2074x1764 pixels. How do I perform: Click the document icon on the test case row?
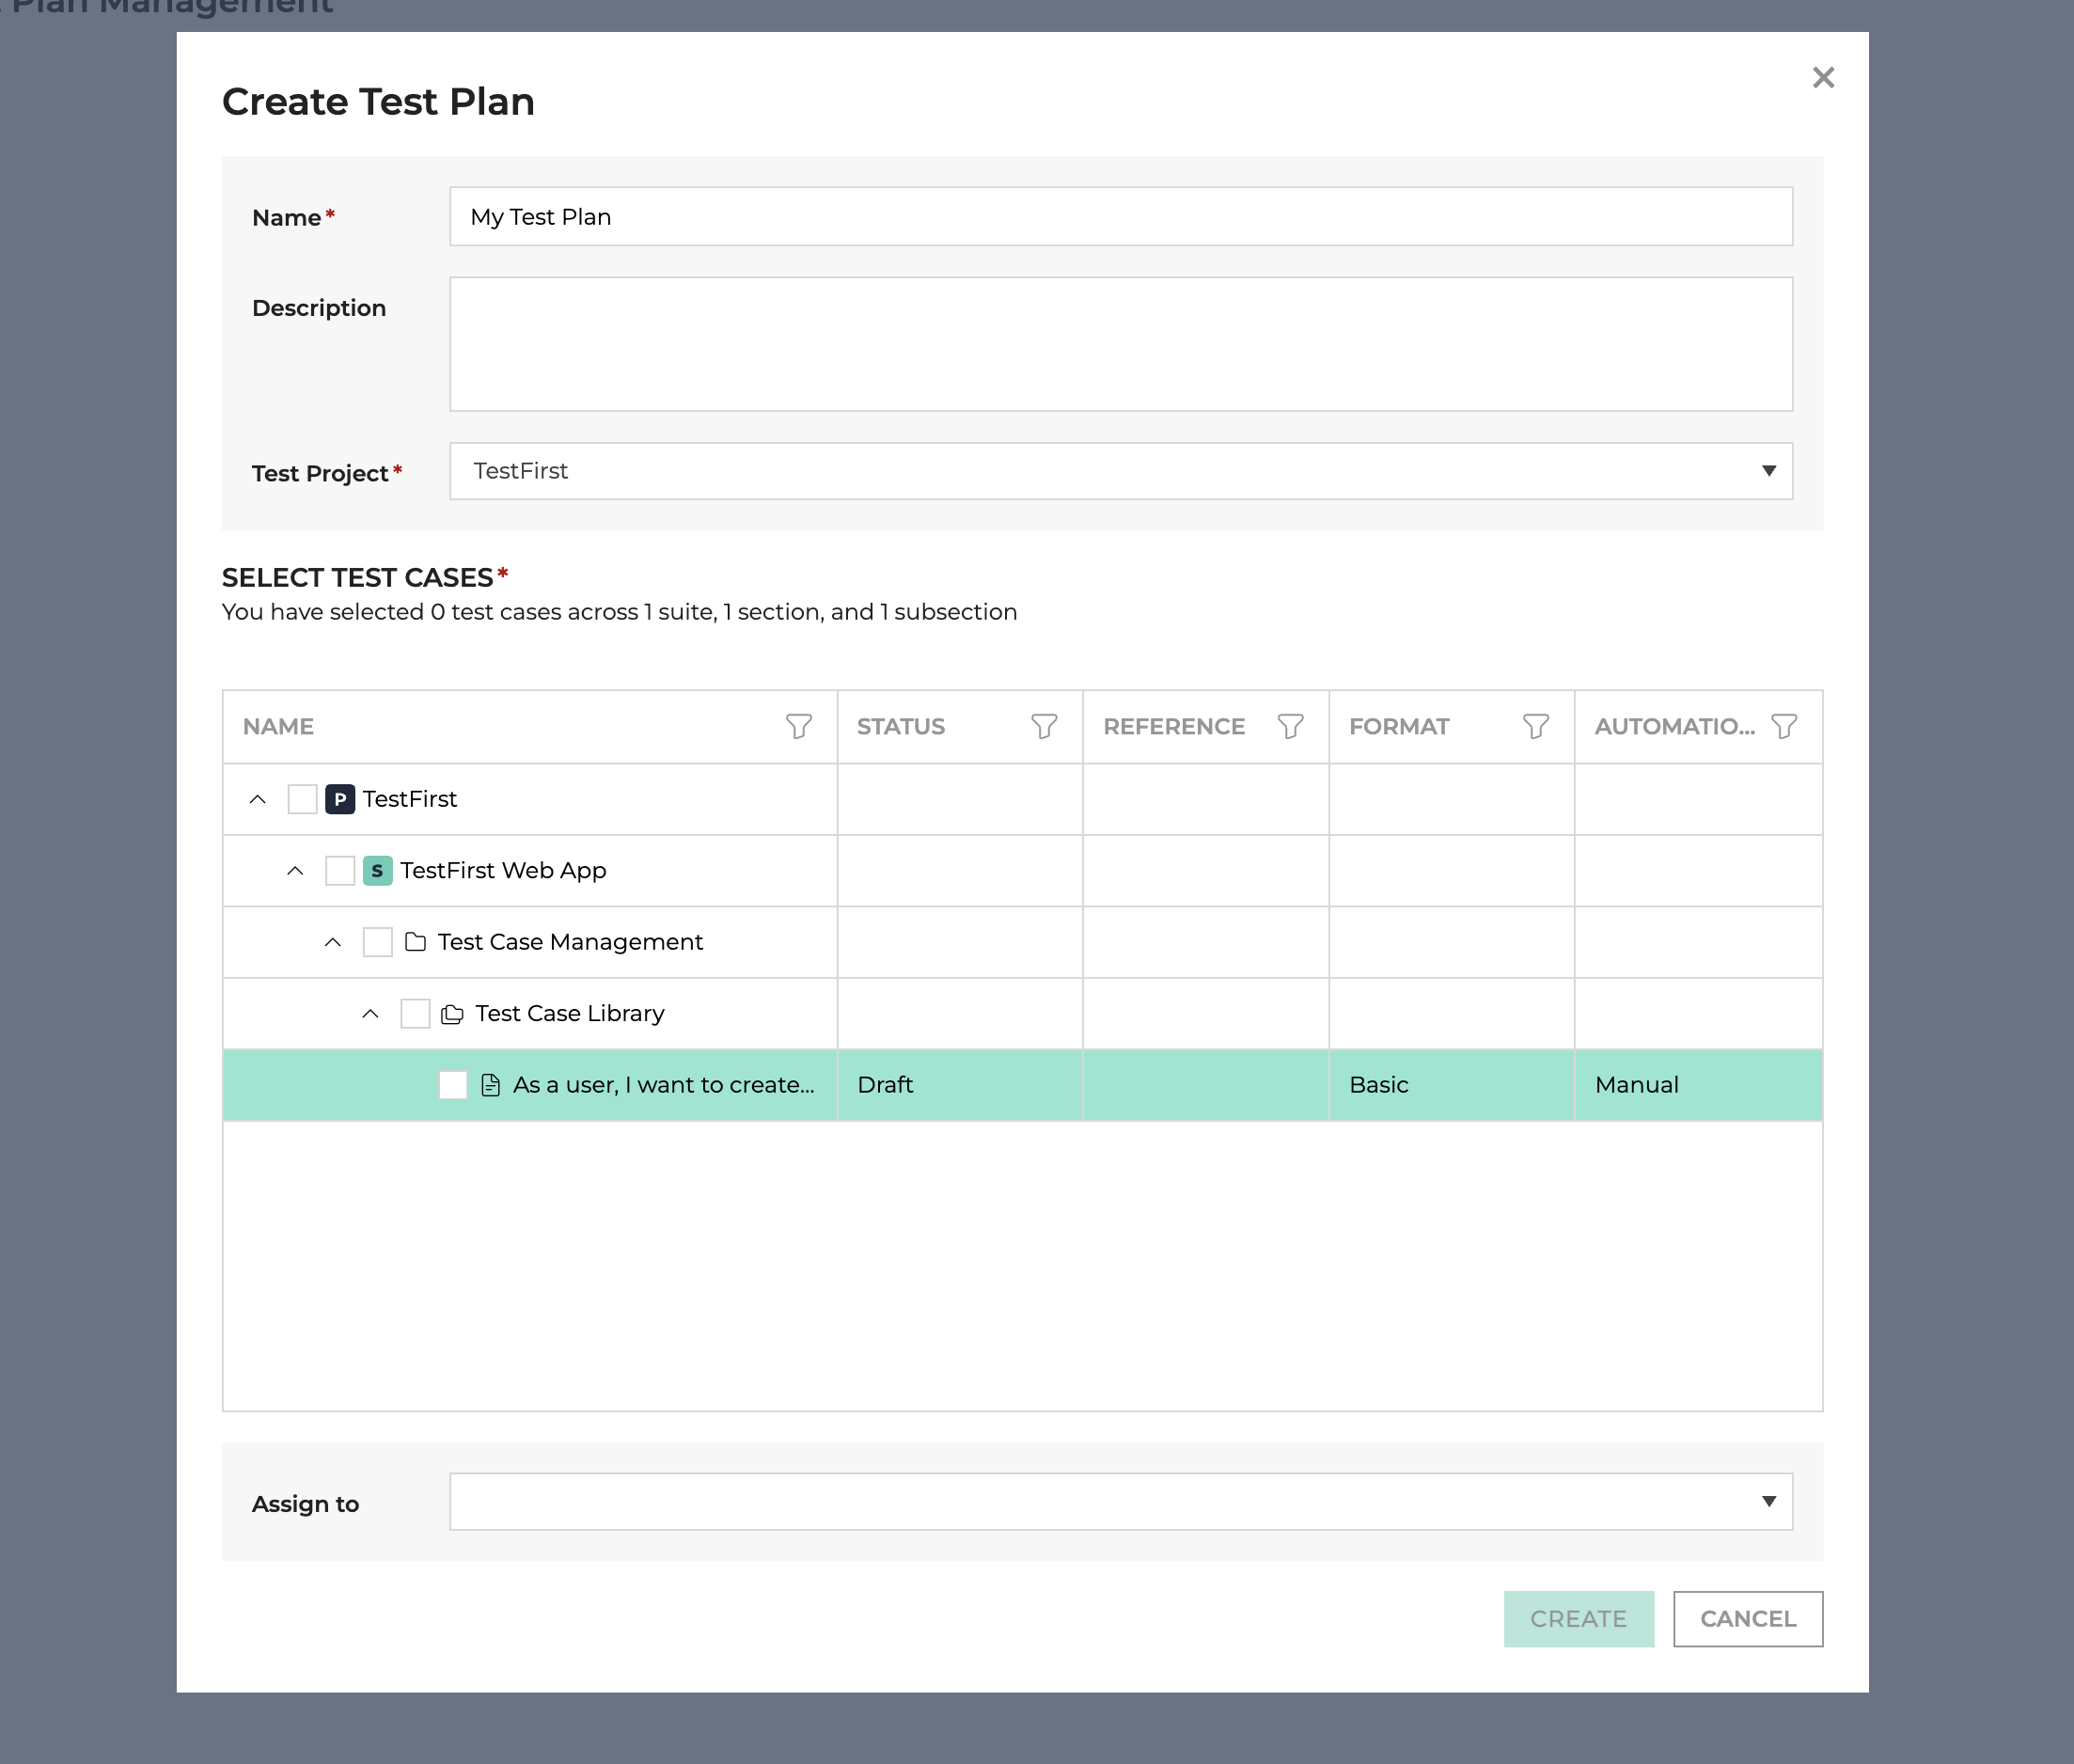[489, 1084]
